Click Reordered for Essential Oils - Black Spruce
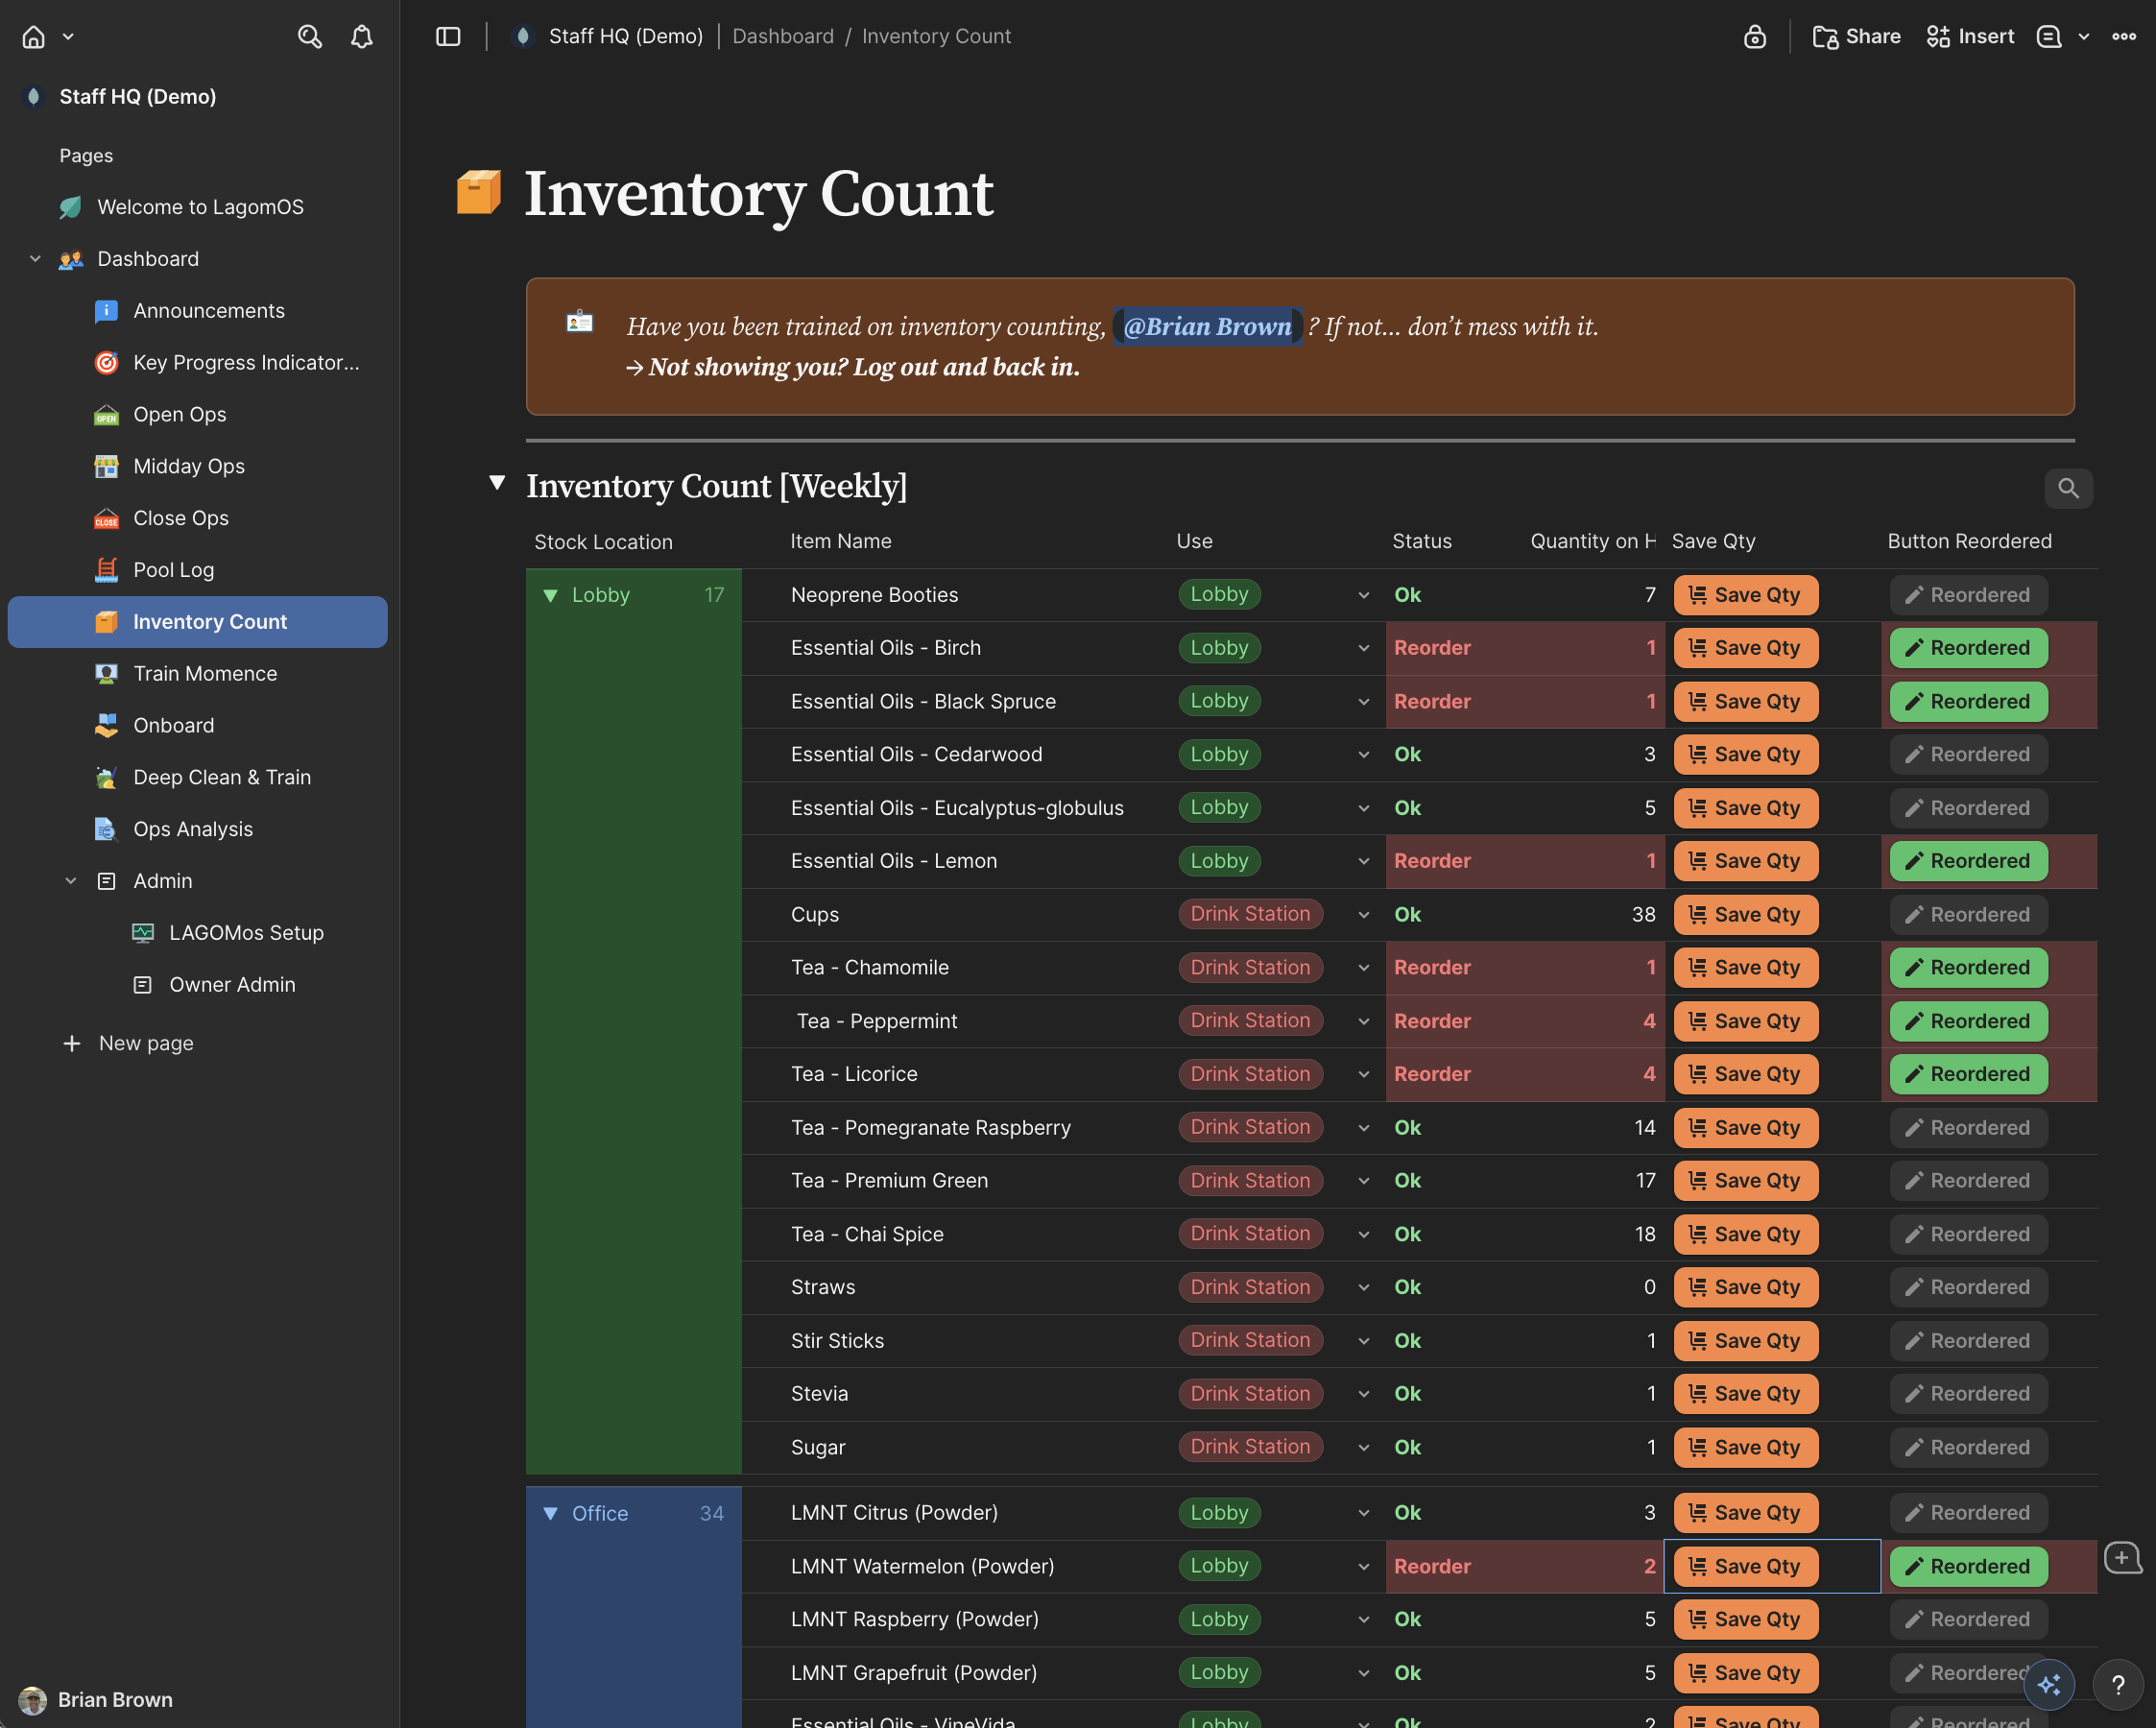 (1968, 702)
